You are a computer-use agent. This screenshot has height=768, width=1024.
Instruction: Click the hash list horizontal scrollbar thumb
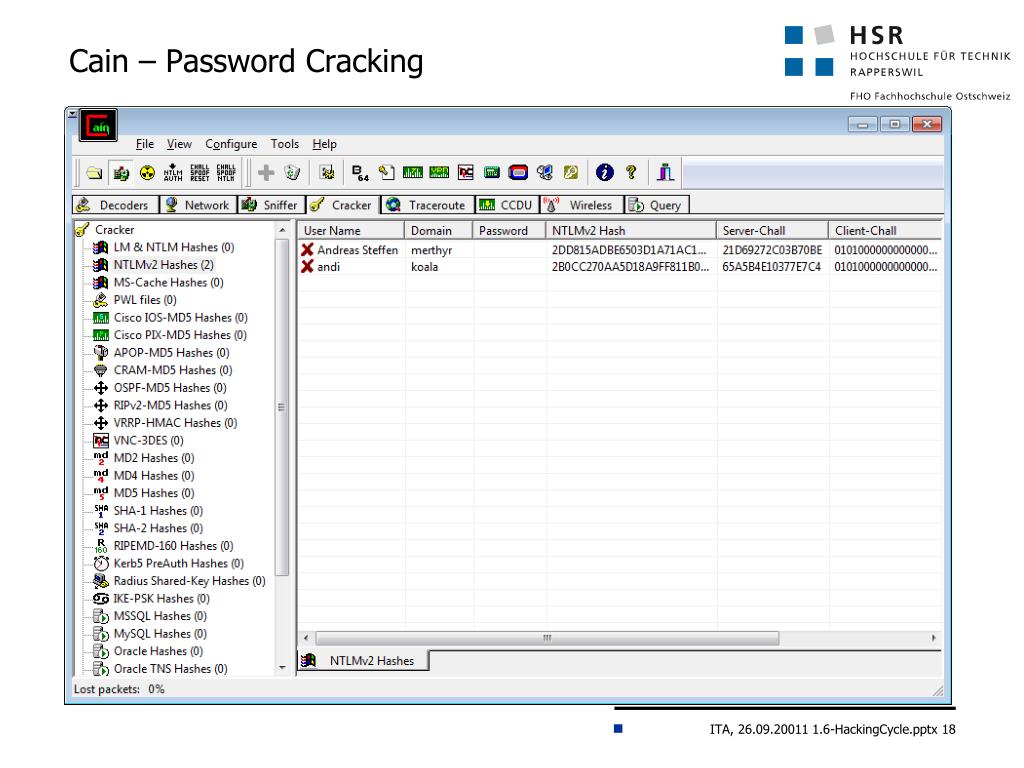point(547,638)
